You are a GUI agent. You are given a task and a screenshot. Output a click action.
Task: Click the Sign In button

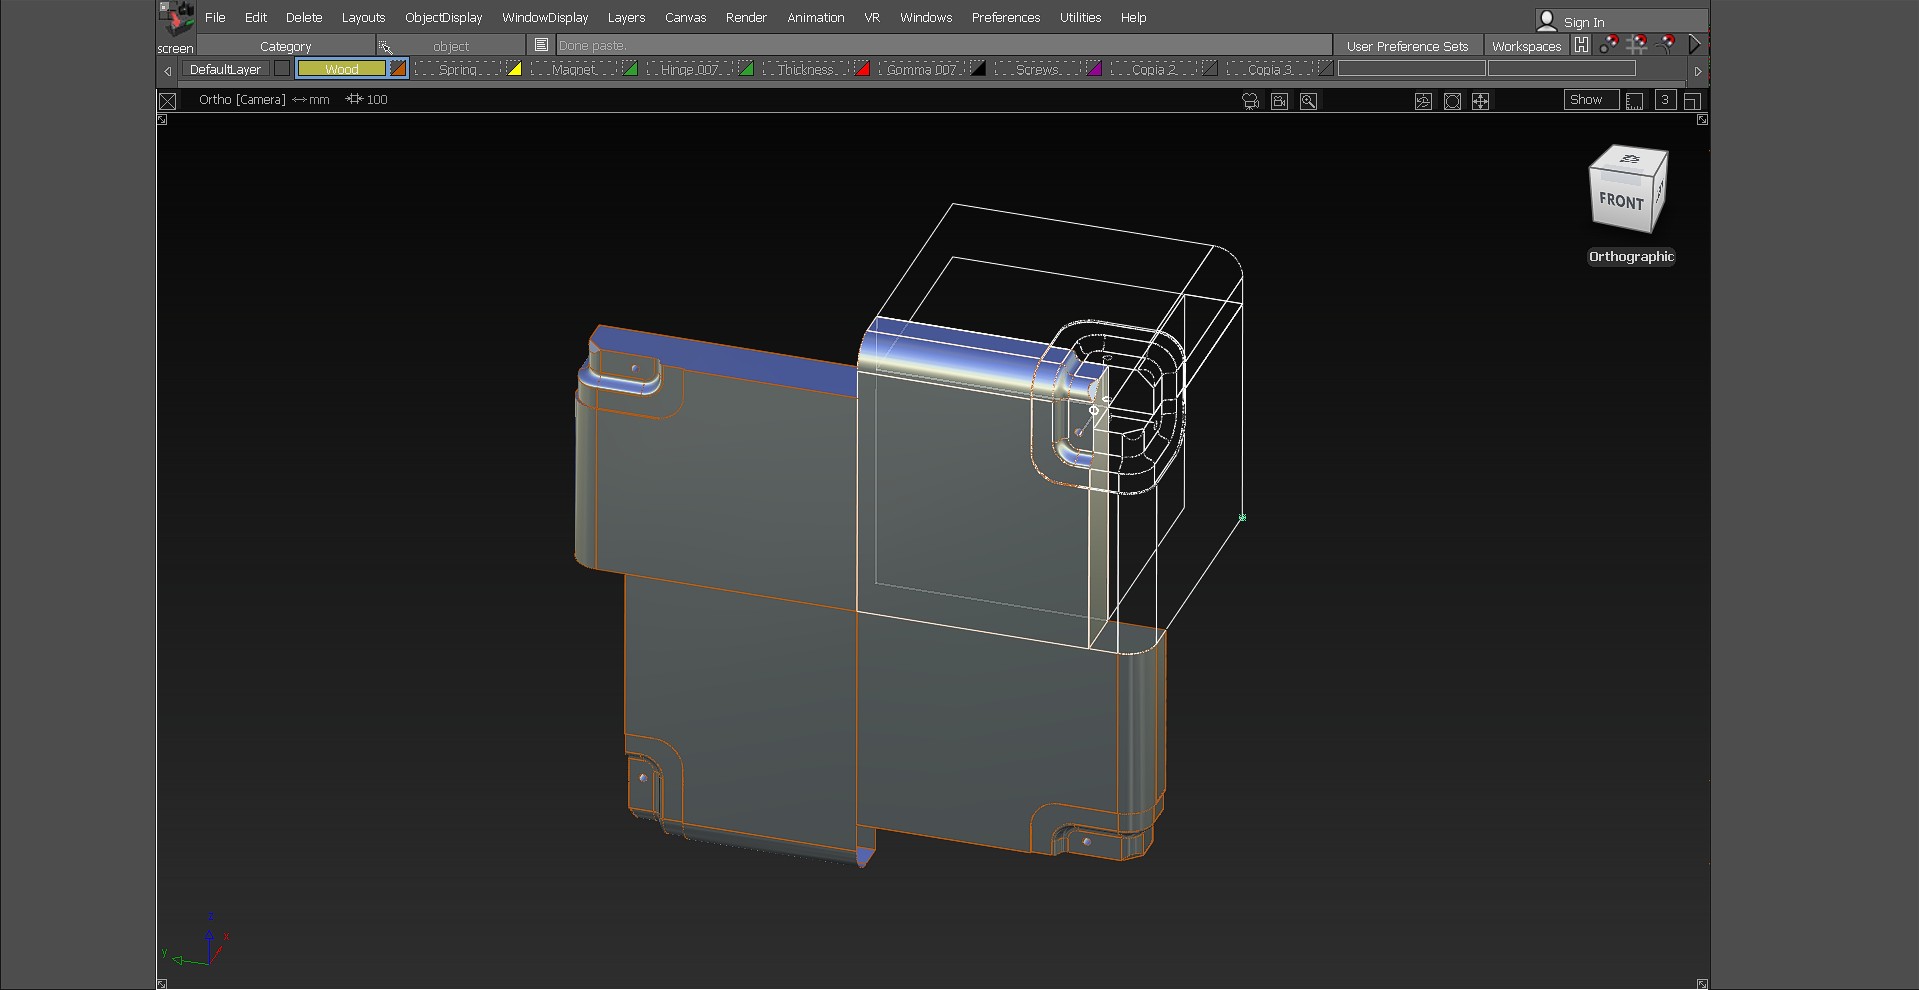(1583, 22)
